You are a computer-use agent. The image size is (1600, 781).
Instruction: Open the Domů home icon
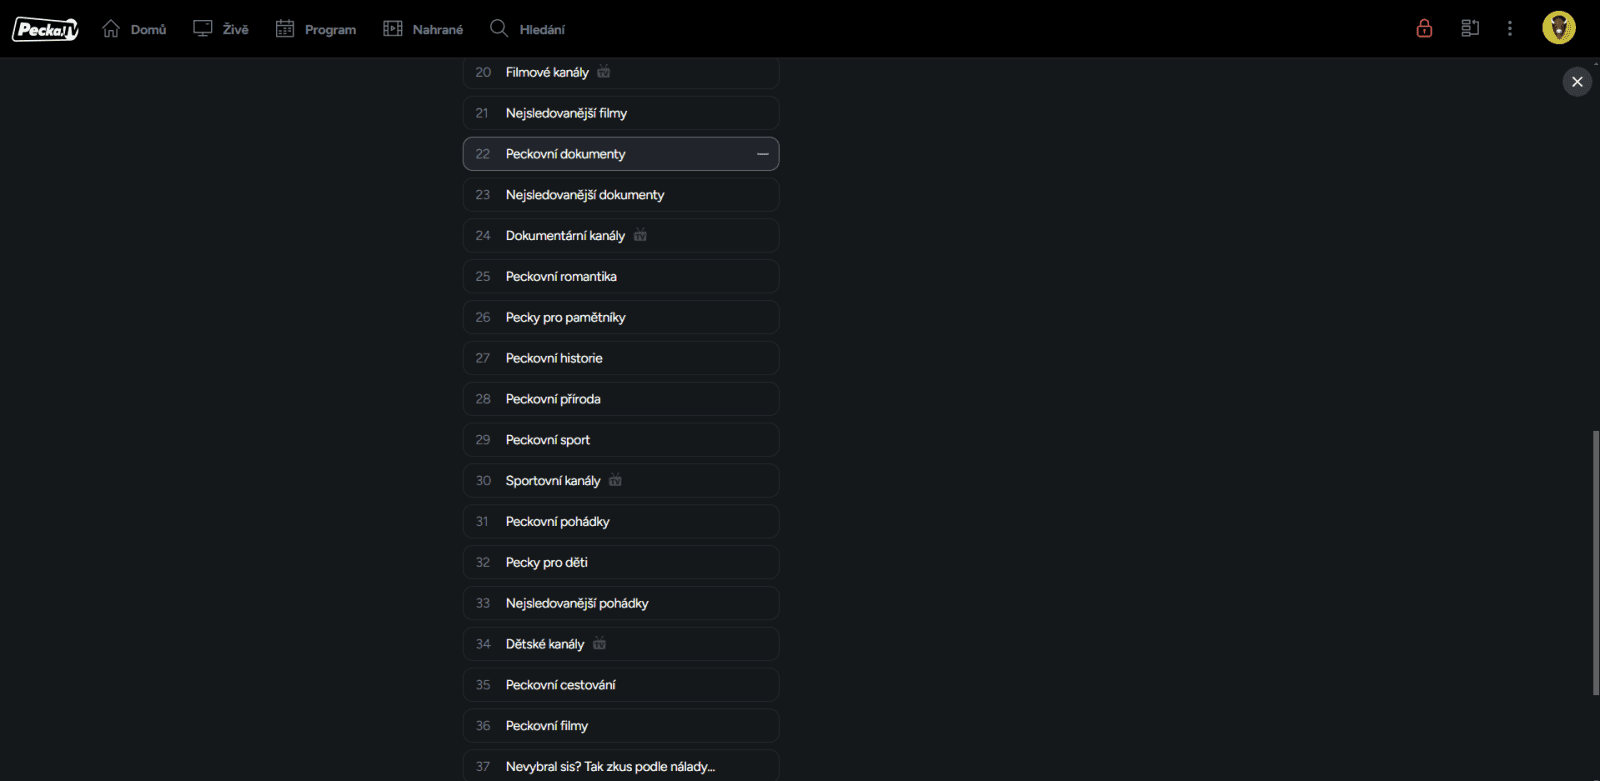[x=111, y=29]
